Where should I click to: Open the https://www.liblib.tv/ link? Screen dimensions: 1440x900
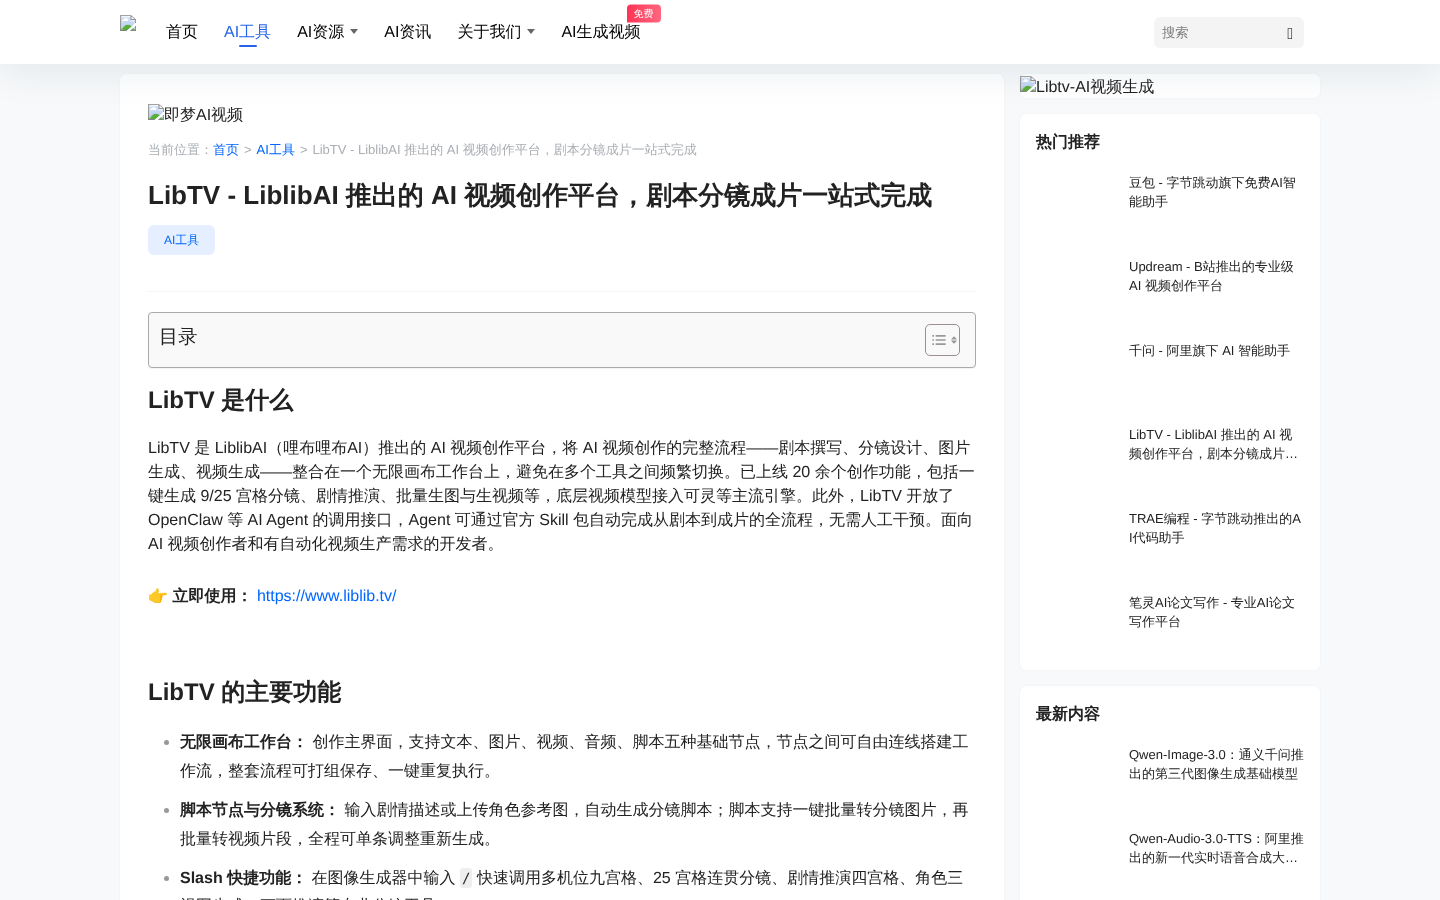(326, 596)
